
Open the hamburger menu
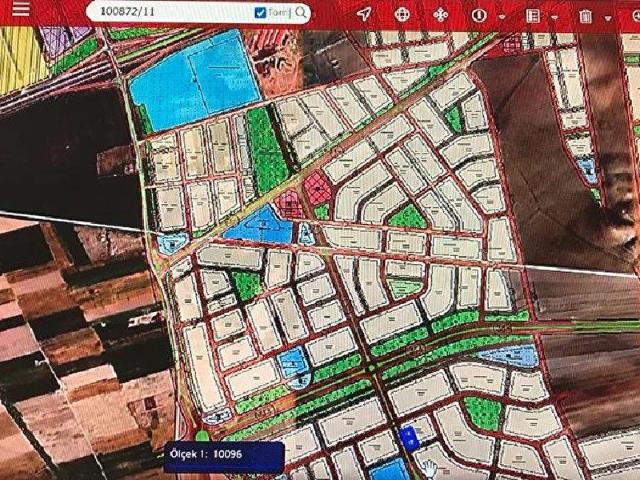click(21, 13)
